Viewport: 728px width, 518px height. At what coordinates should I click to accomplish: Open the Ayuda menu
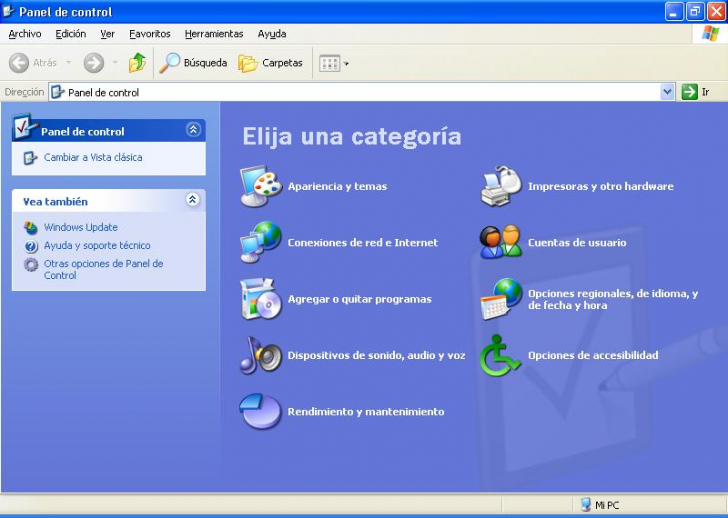tap(272, 34)
